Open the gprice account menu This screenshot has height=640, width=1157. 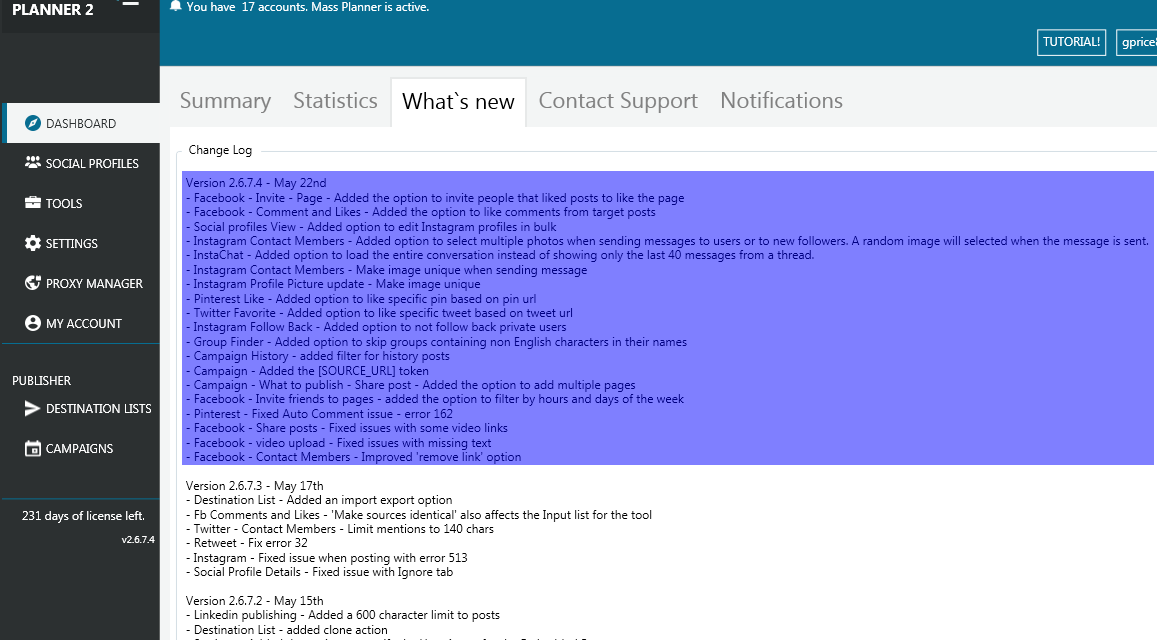pyautogui.click(x=1140, y=42)
